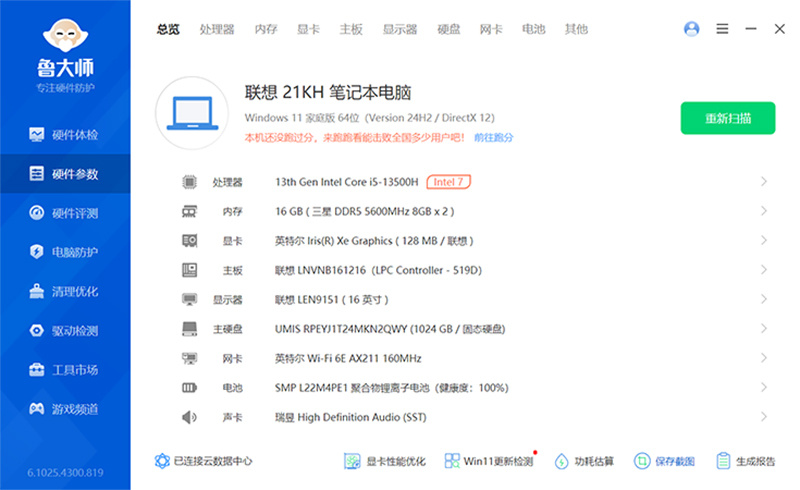Image resolution: width=800 pixels, height=490 pixels.
Task: Click 英特尔 Wi-Fi 6E AX211 text
Action: click(x=348, y=358)
